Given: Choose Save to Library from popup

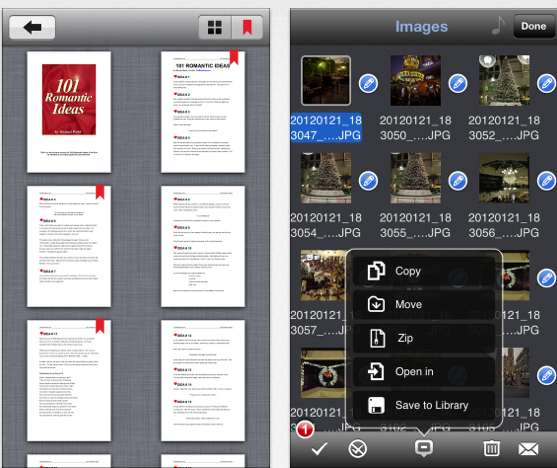Looking at the screenshot, I should (x=424, y=405).
